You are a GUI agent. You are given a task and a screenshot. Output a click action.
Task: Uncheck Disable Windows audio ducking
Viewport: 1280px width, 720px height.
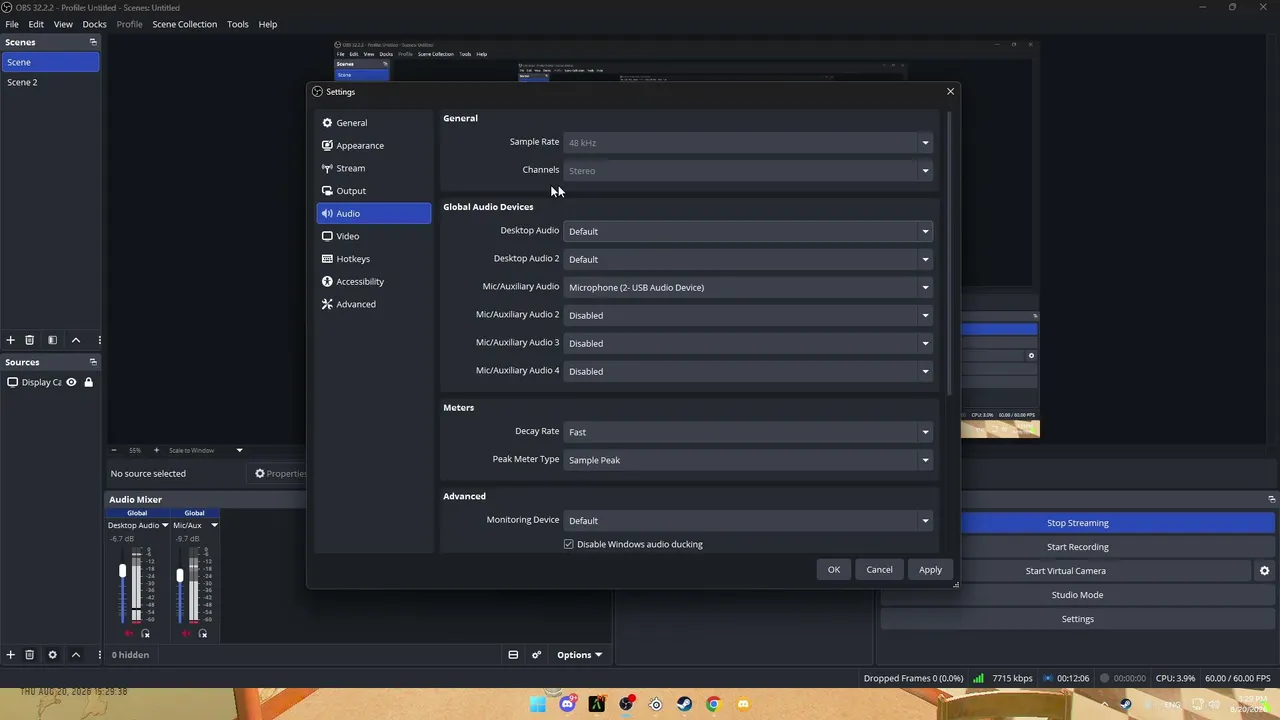tap(569, 544)
